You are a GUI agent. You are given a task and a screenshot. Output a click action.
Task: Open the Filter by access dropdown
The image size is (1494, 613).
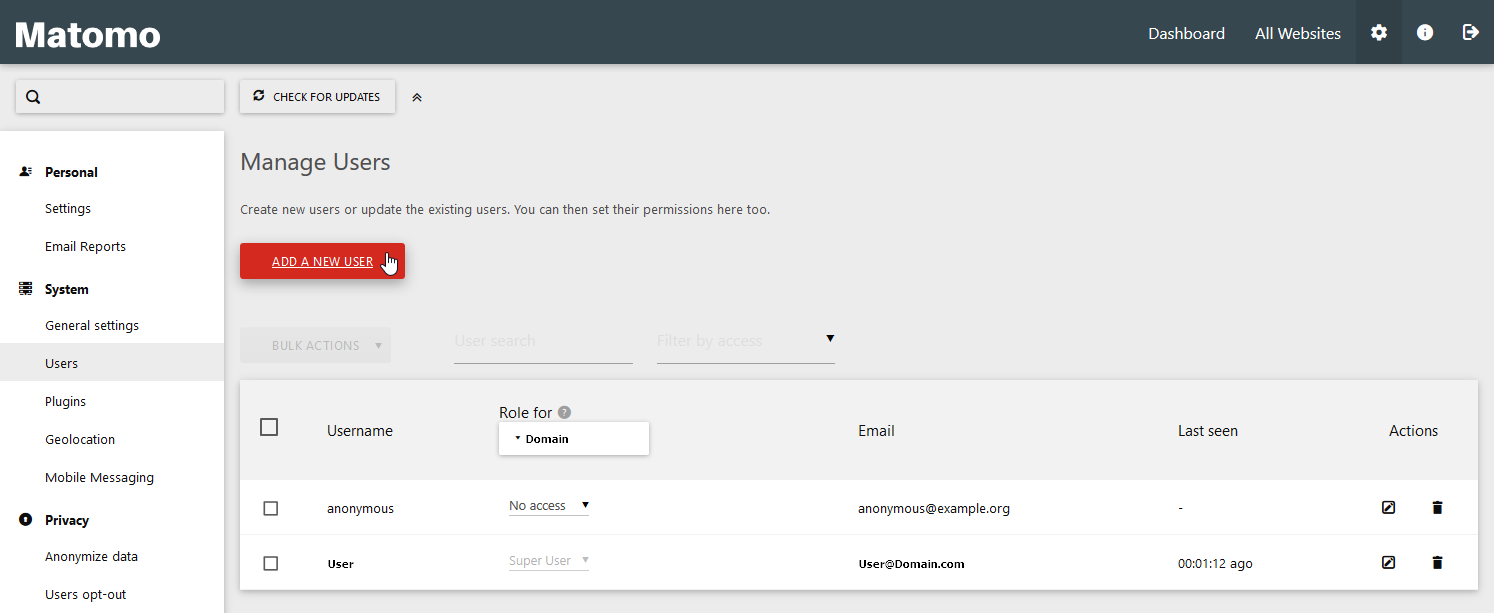coord(746,341)
